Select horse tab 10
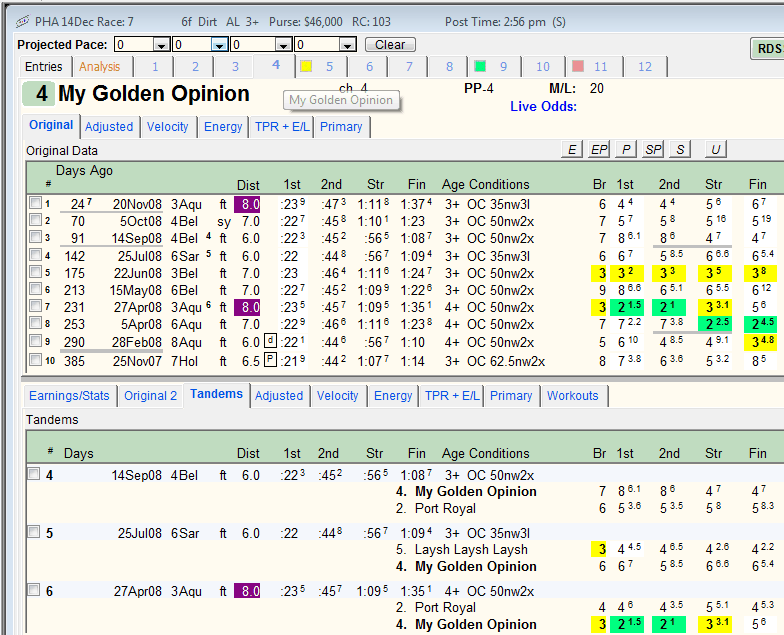 (x=543, y=66)
